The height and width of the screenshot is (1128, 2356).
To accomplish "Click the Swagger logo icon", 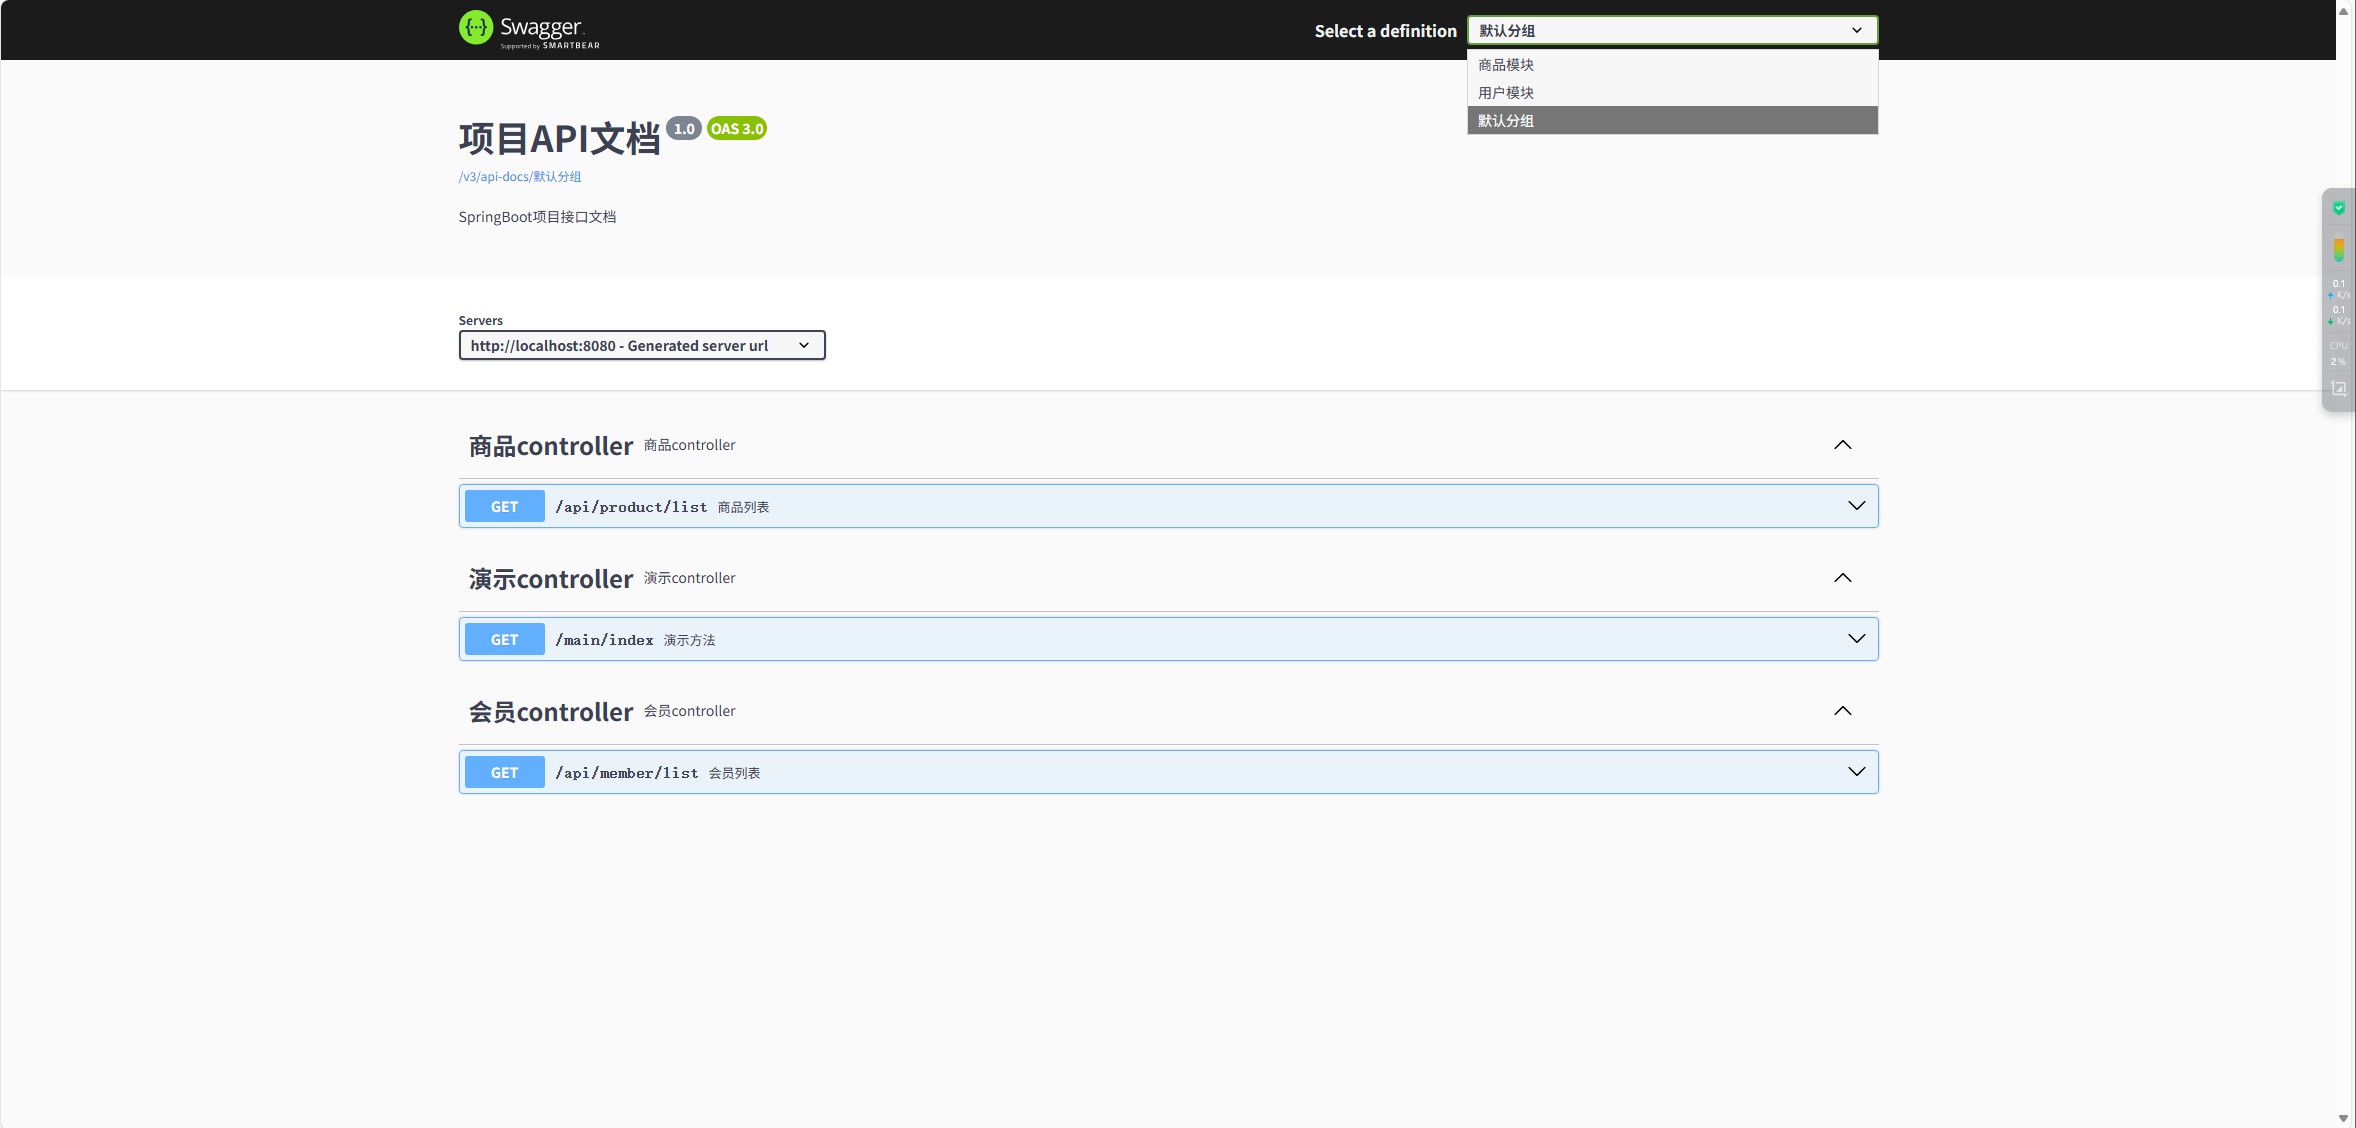I will tap(476, 28).
